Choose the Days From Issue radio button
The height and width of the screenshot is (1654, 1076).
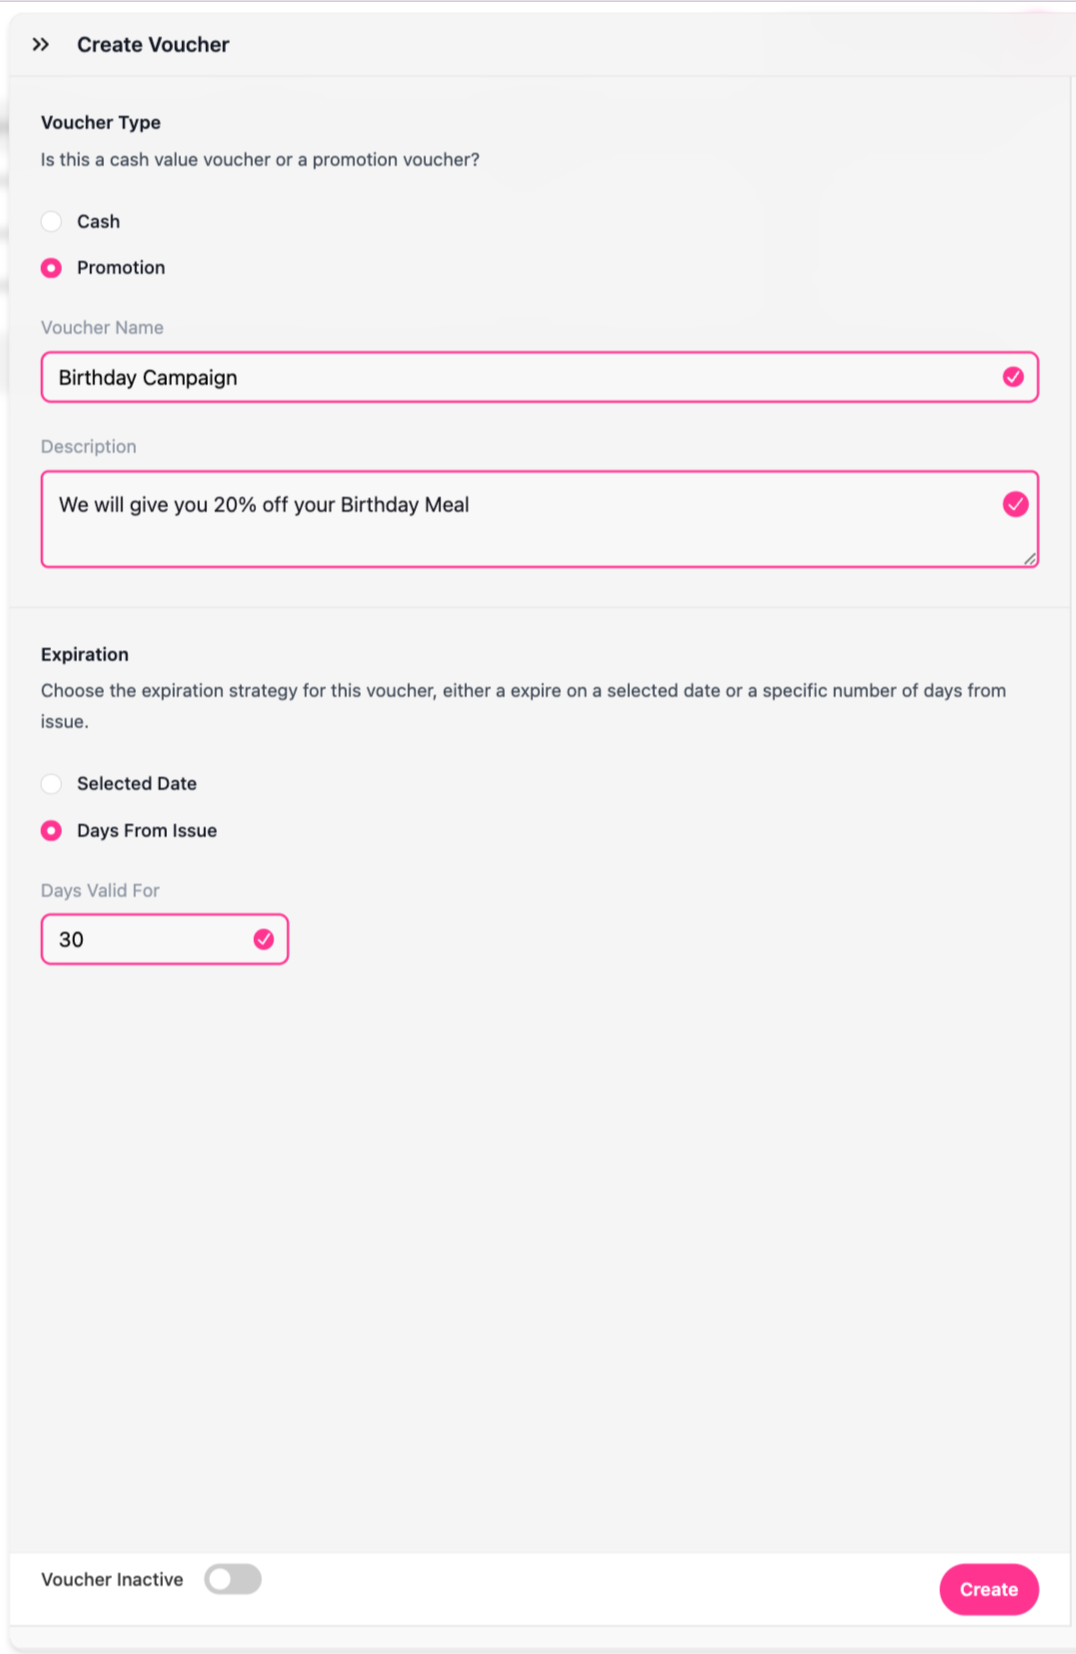point(51,831)
